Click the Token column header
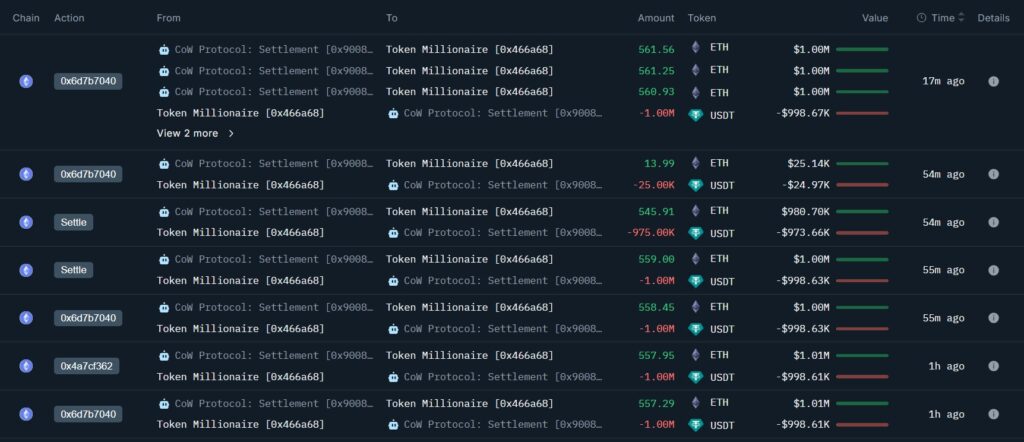 [x=701, y=18]
